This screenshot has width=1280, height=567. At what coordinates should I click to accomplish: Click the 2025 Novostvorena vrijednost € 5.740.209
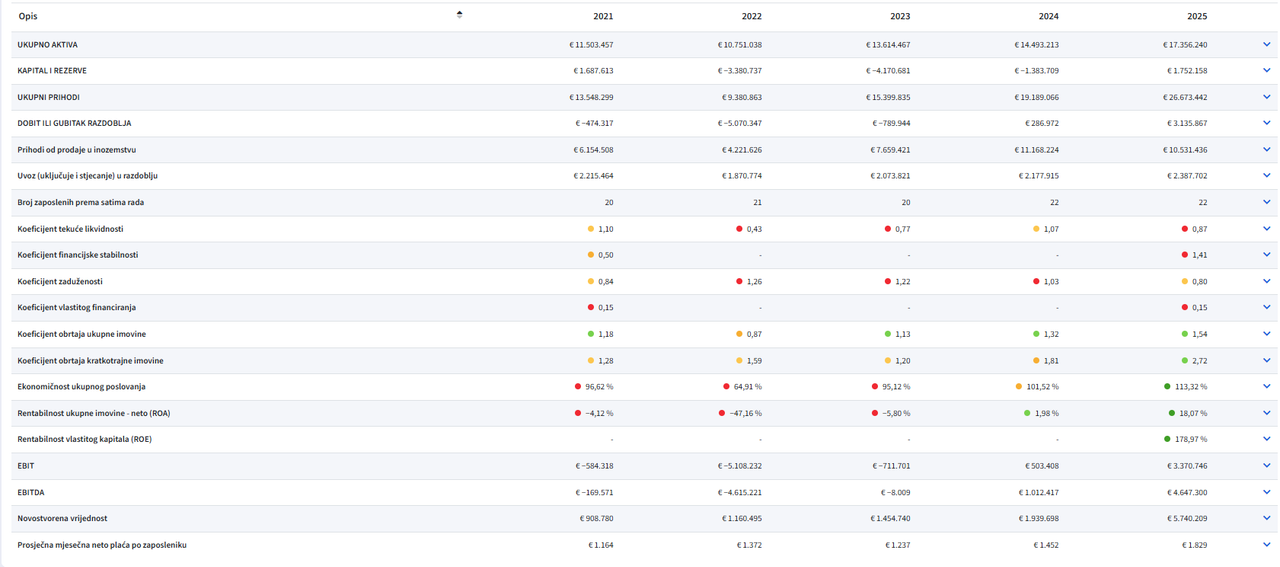click(1187, 518)
